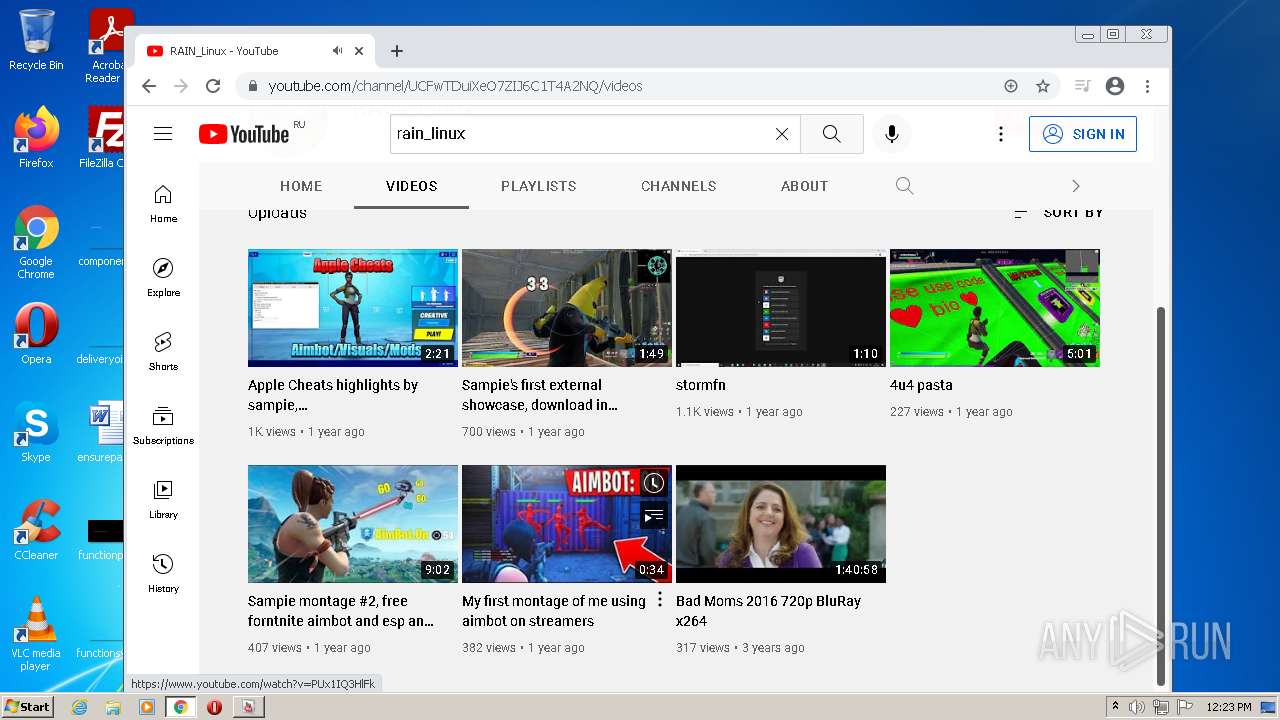Image resolution: width=1280 pixels, height=720 pixels.
Task: Mute the RAIN_Linux tab audio
Action: pyautogui.click(x=338, y=51)
